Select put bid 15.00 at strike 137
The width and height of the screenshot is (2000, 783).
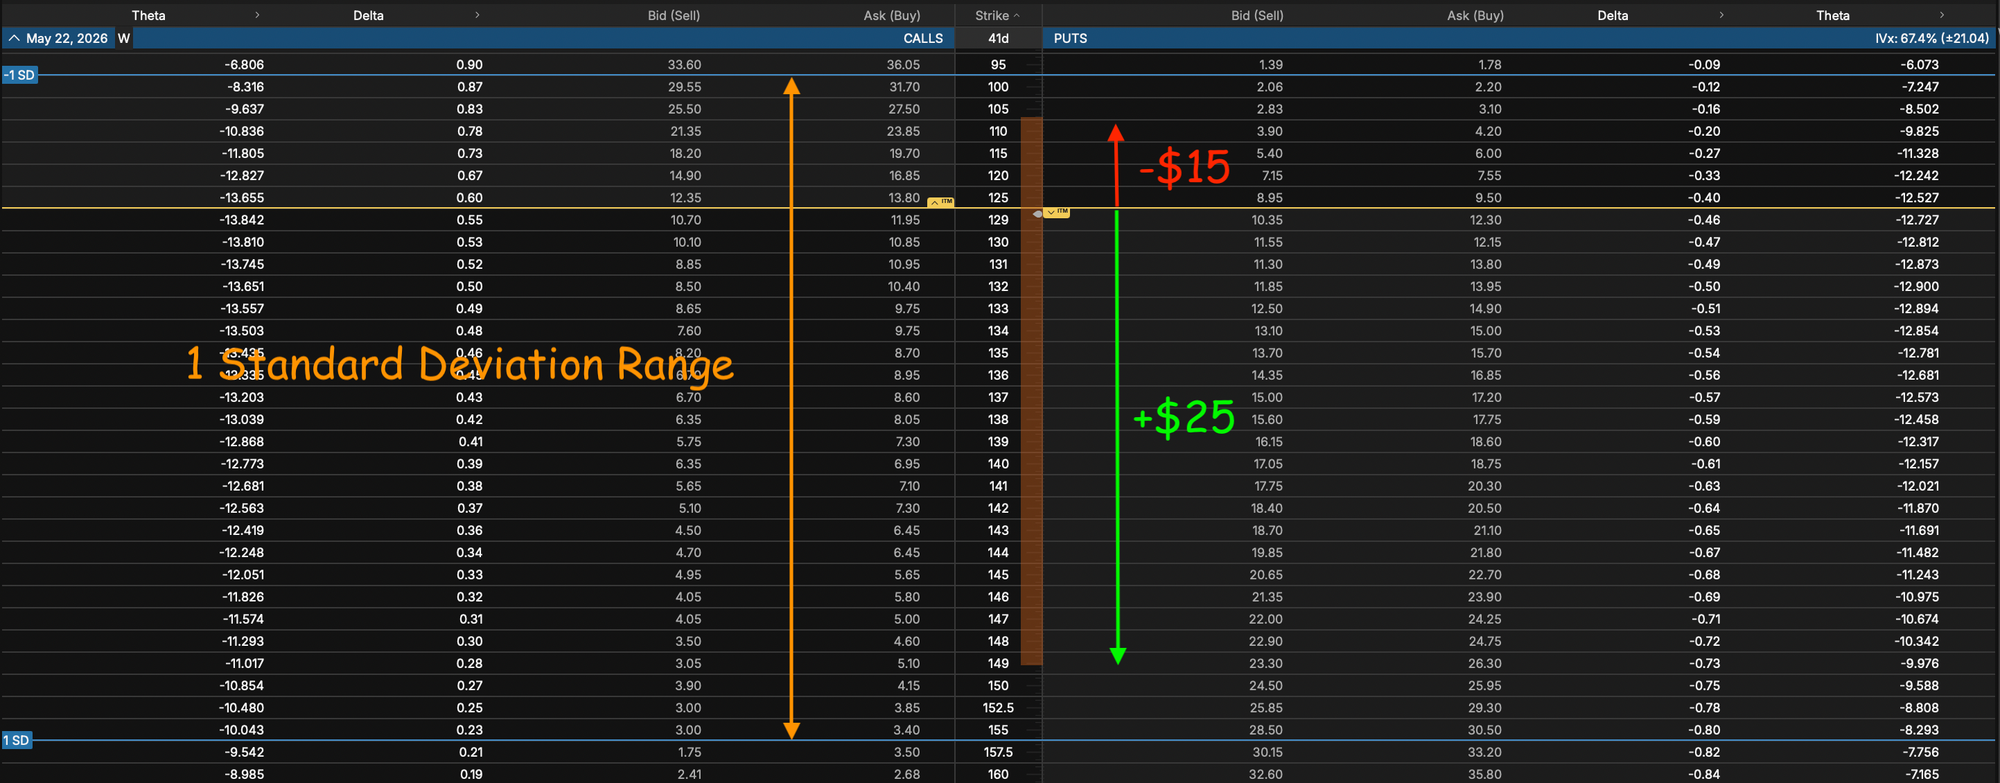1267,397
